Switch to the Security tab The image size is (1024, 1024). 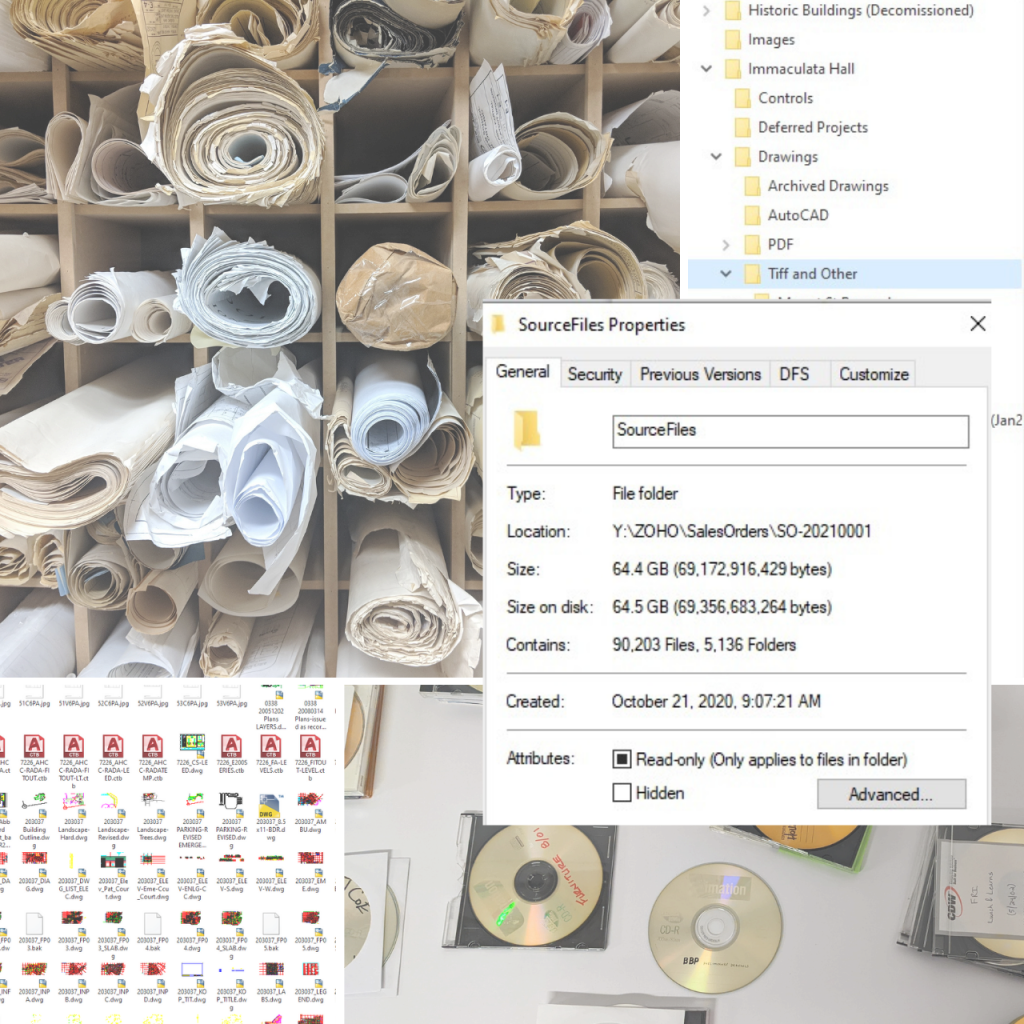(x=595, y=374)
